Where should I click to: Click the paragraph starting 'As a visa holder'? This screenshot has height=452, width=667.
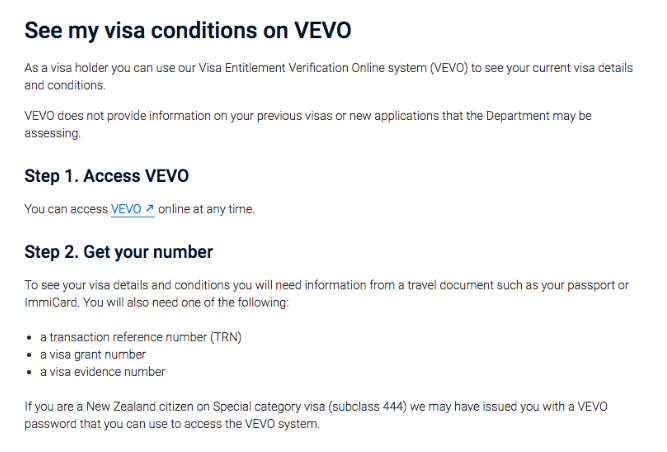tap(328, 77)
